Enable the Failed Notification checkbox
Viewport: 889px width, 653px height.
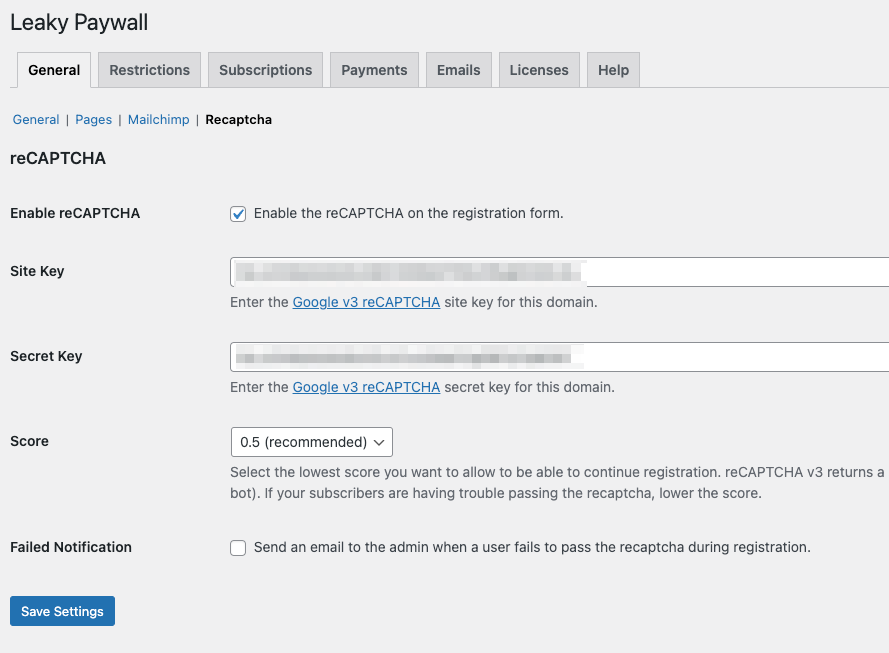(238, 548)
